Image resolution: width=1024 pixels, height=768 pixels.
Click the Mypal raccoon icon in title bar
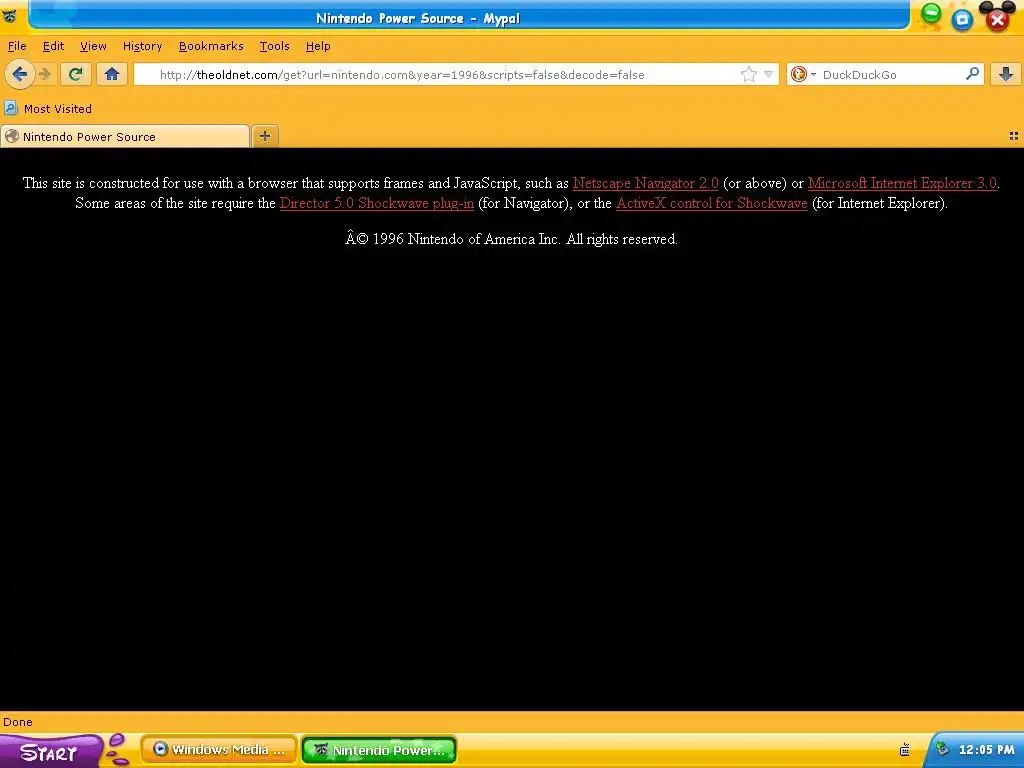pos(10,17)
